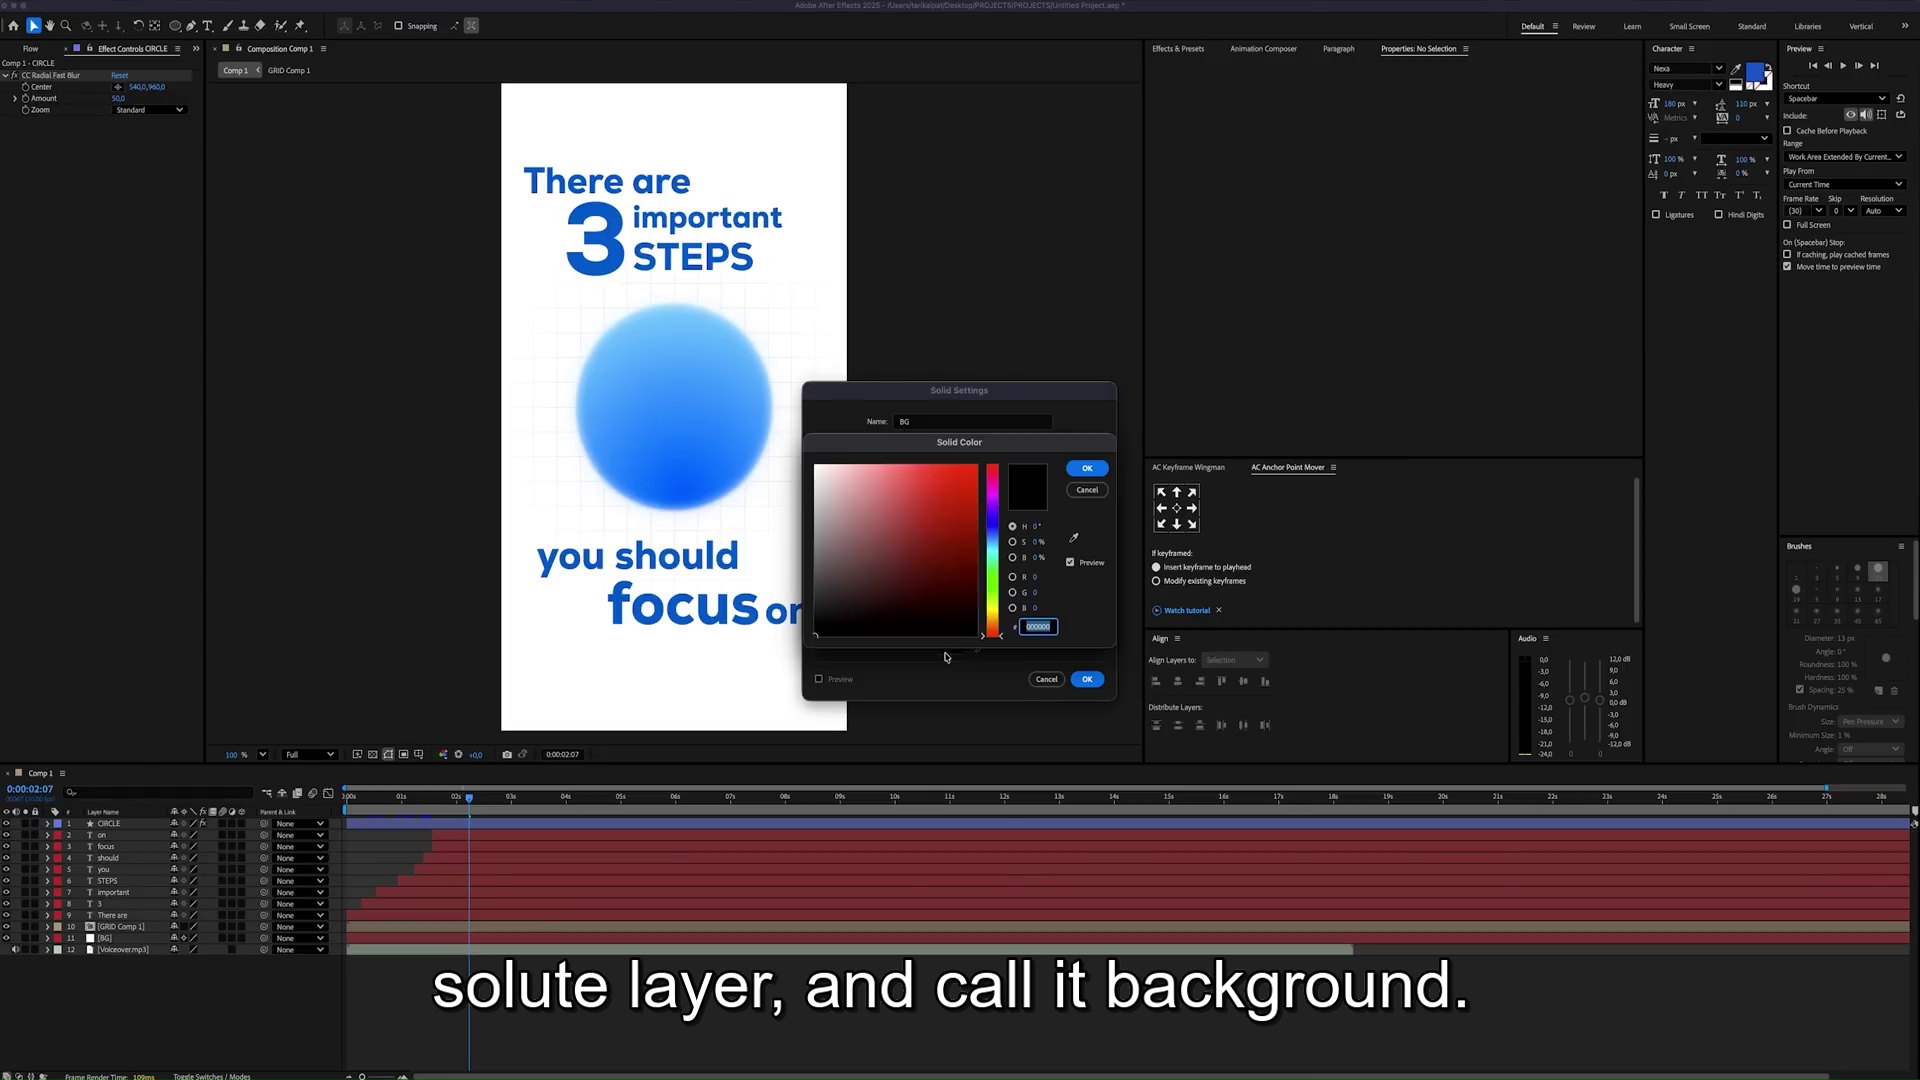Cancel the Solid Color dialog
The width and height of the screenshot is (1920, 1080).
[1087, 490]
